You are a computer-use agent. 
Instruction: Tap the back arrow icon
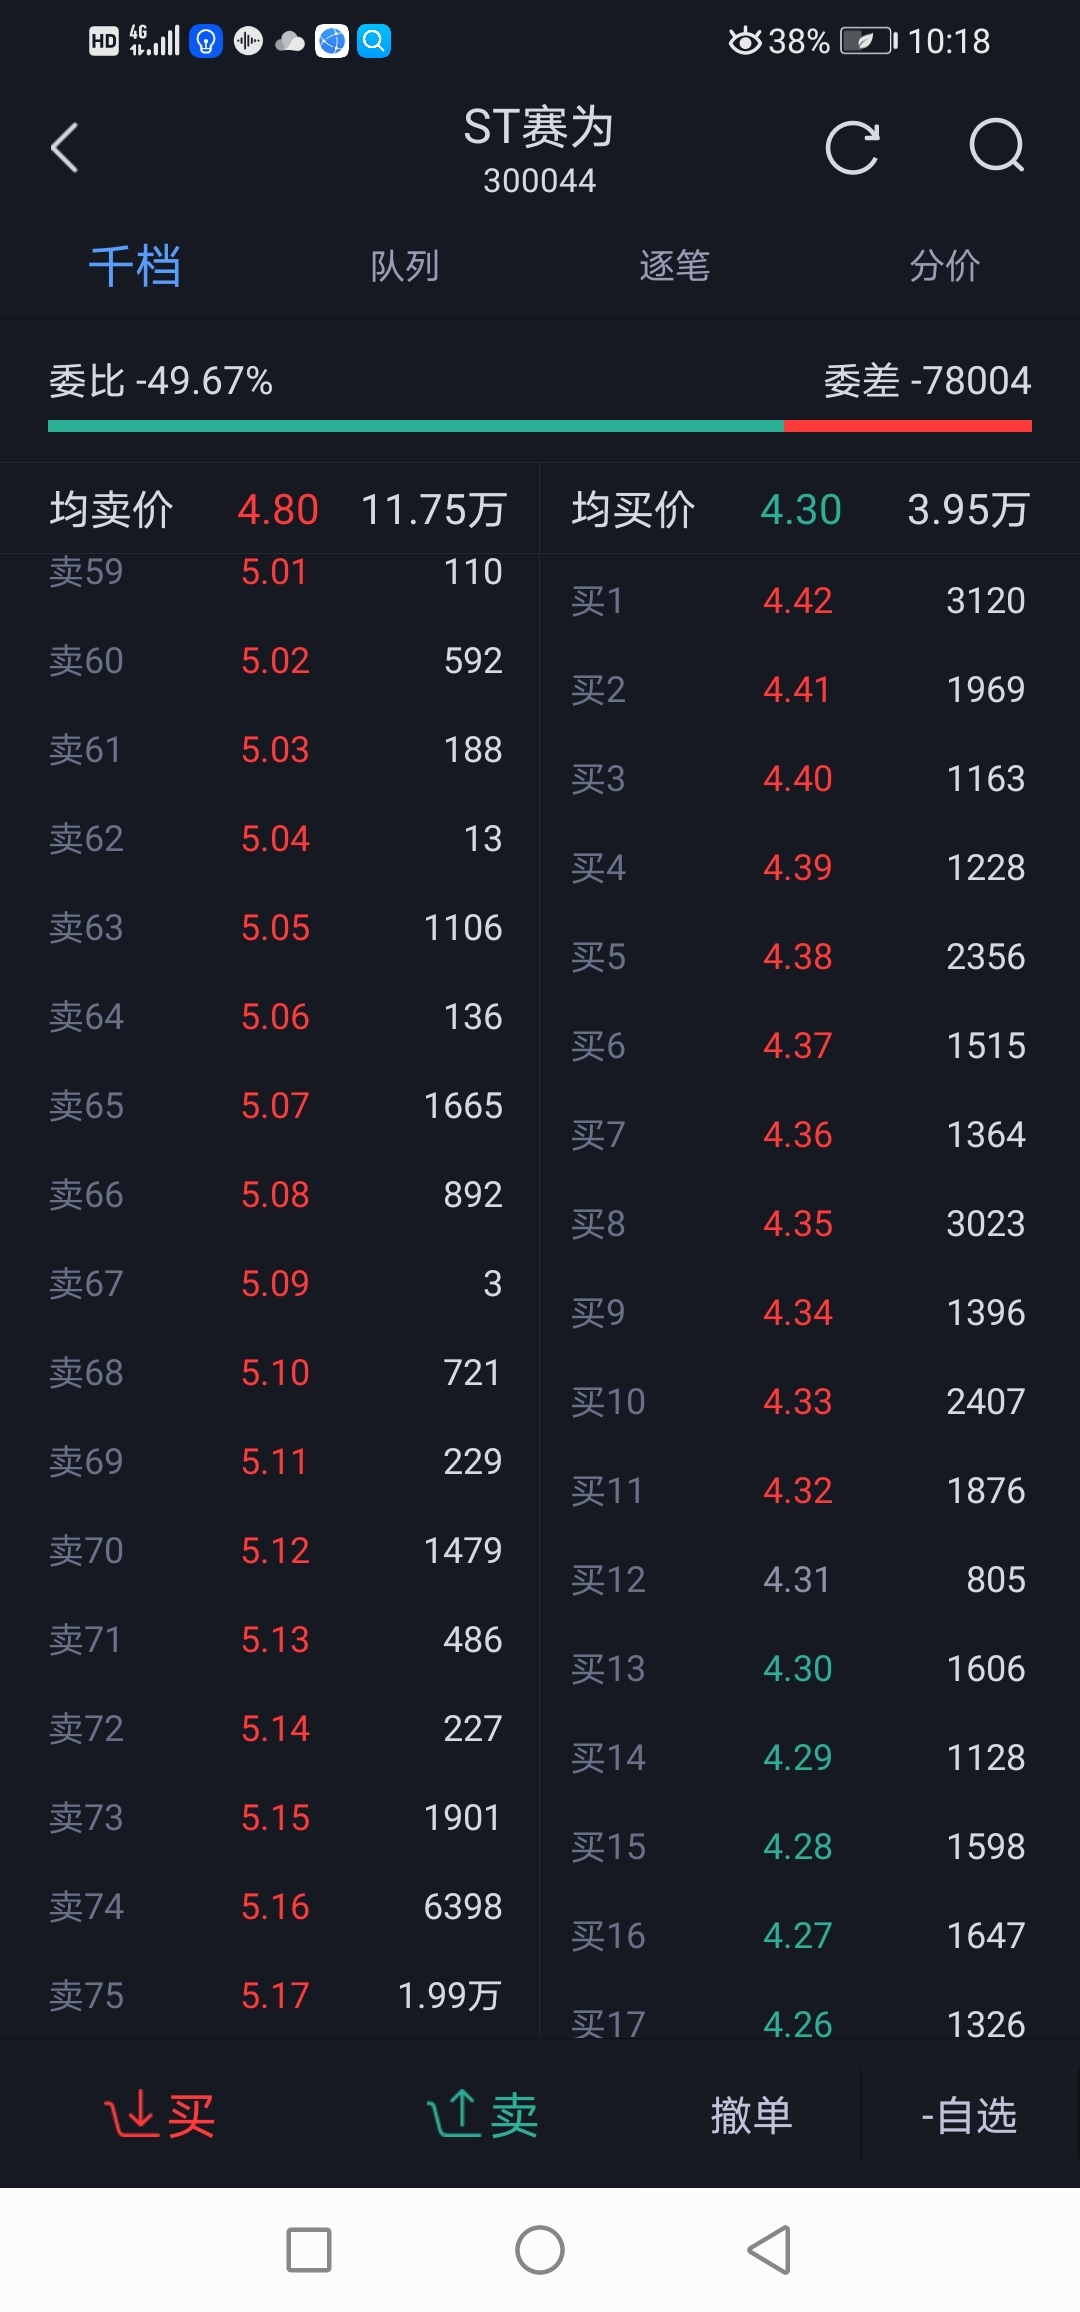(65, 148)
